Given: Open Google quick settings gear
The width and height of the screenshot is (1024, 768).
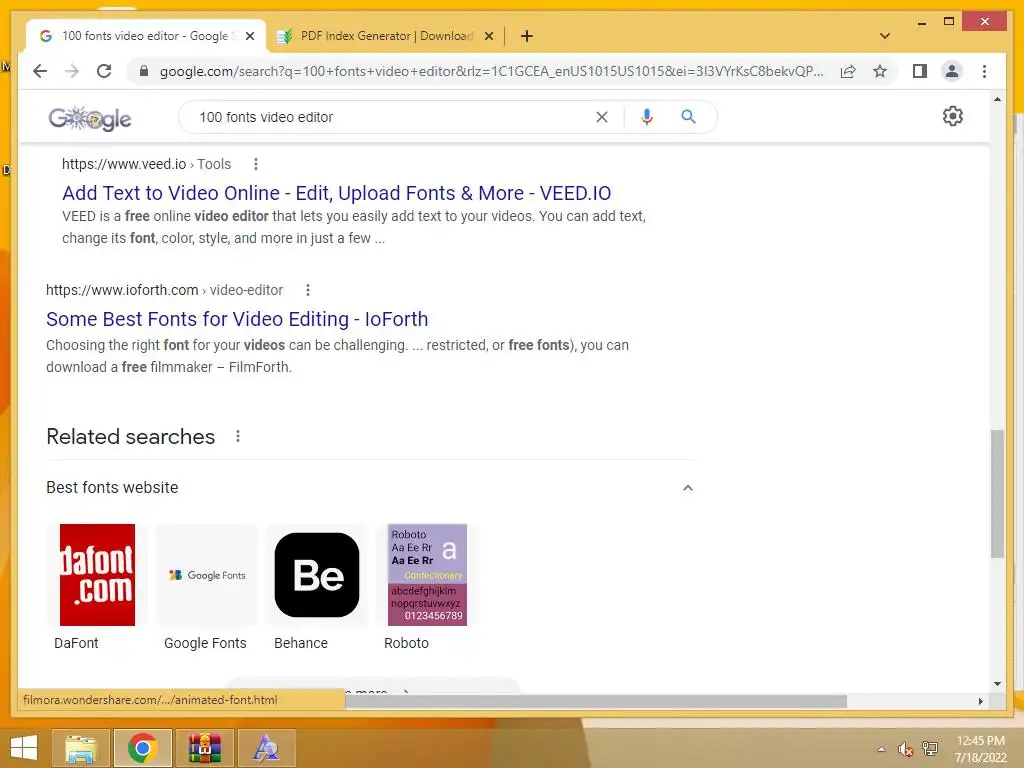Looking at the screenshot, I should (953, 116).
